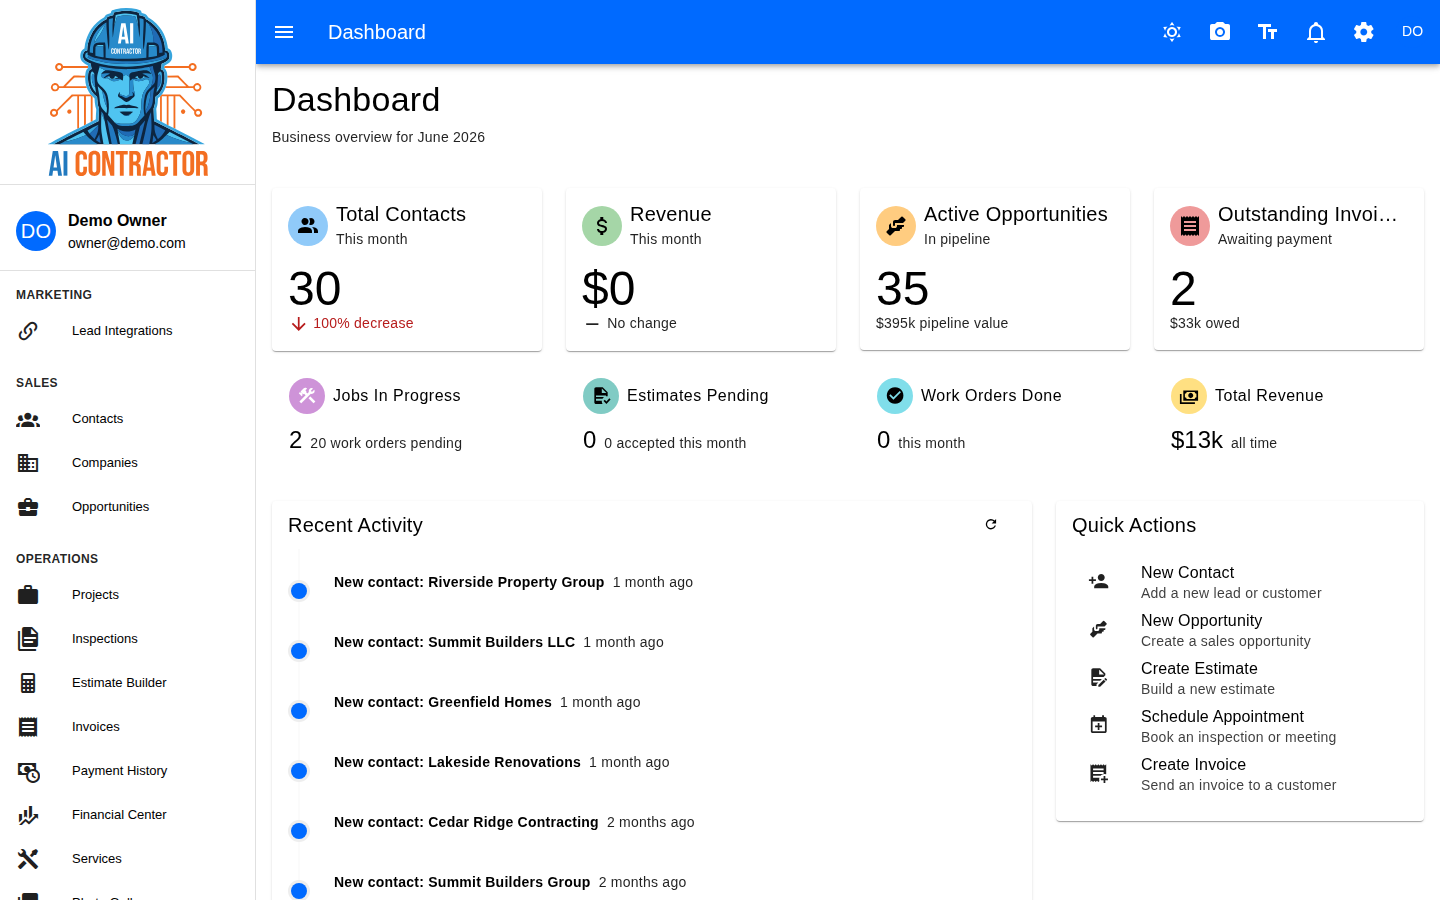Open Inspections in sidebar

(128, 639)
